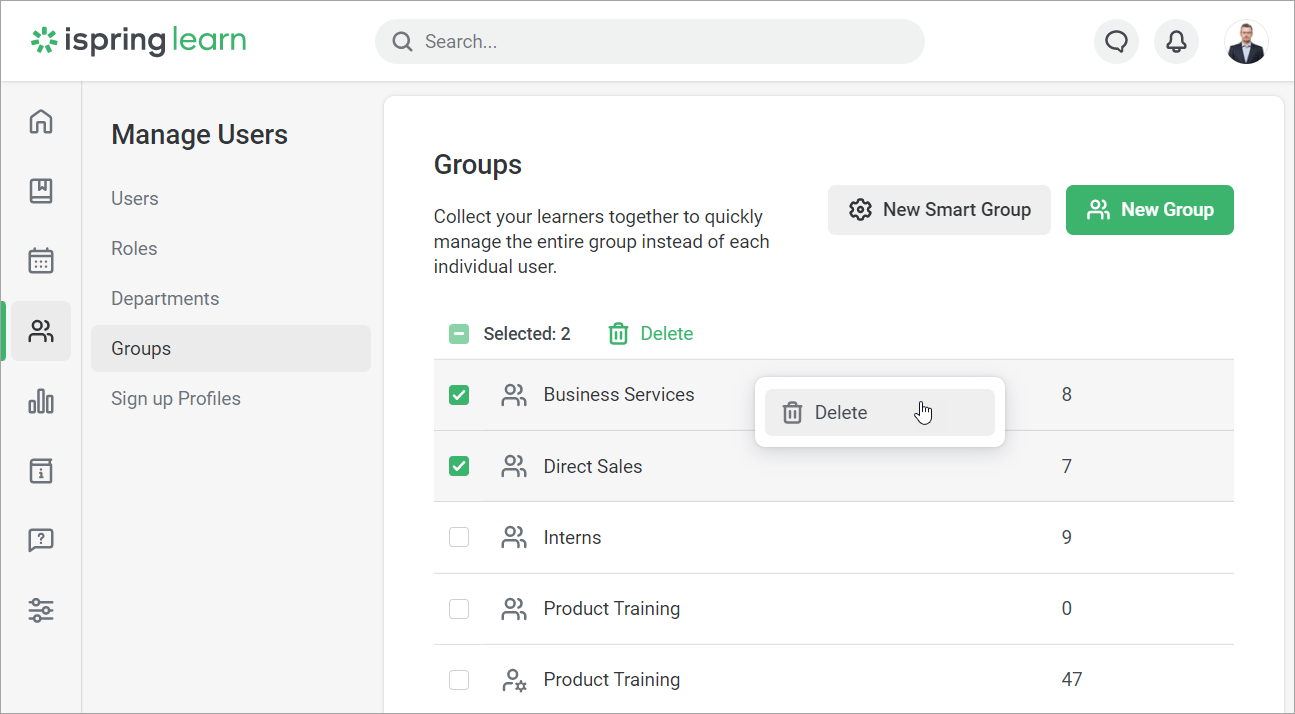Open the Reports bar chart icon
Viewport: 1295px width, 714px height.
coord(41,401)
